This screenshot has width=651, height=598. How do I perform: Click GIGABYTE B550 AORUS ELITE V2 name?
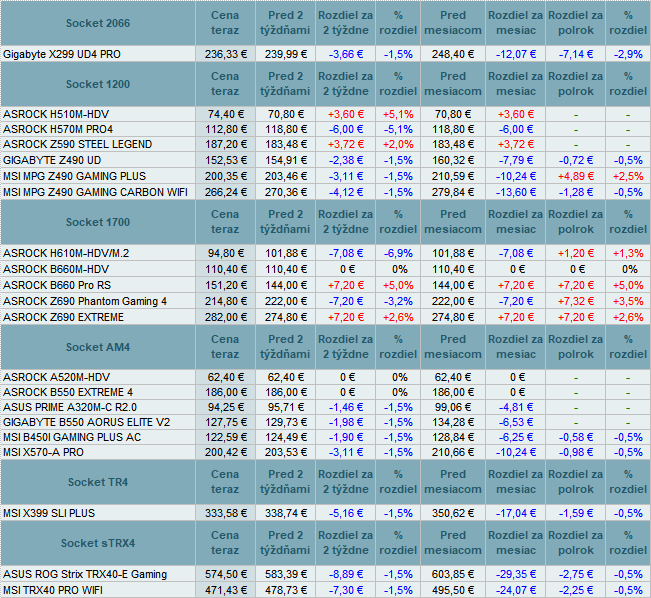[87, 422]
